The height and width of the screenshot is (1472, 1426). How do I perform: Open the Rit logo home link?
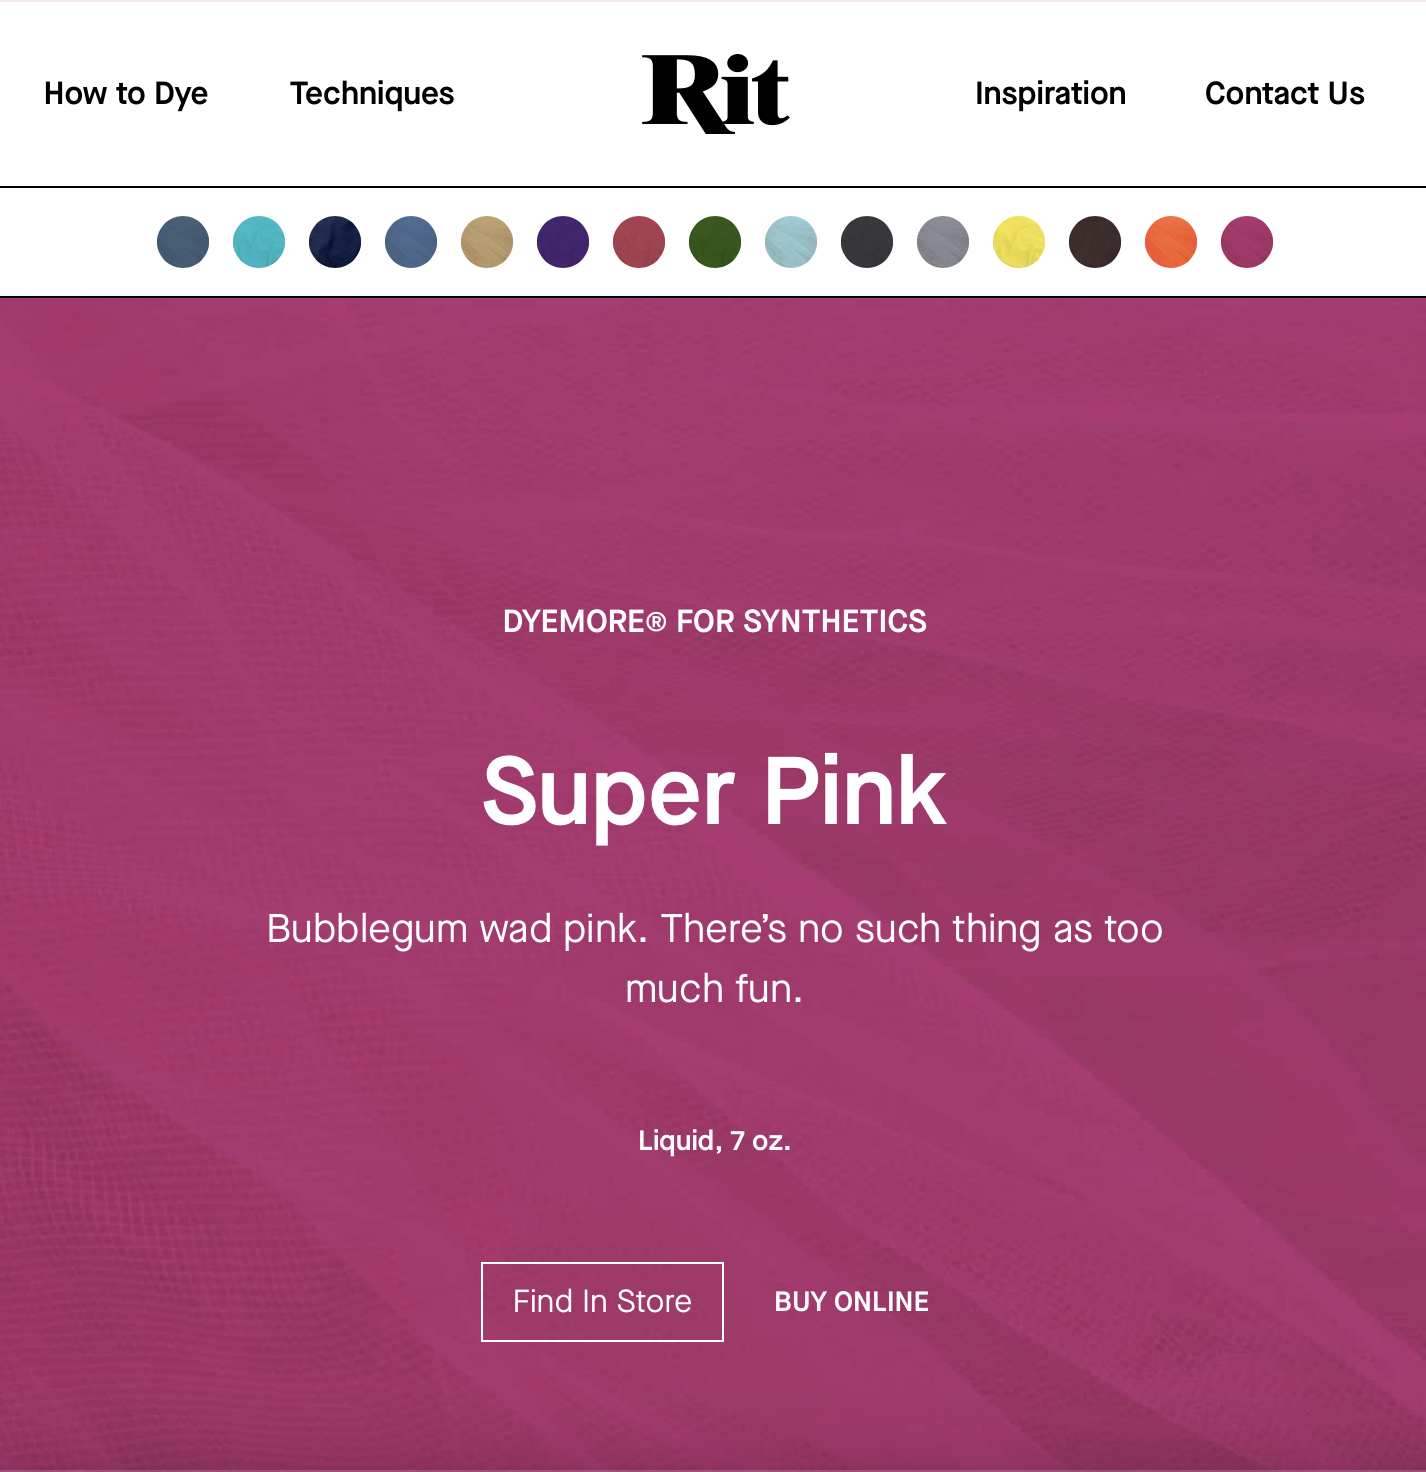click(715, 93)
